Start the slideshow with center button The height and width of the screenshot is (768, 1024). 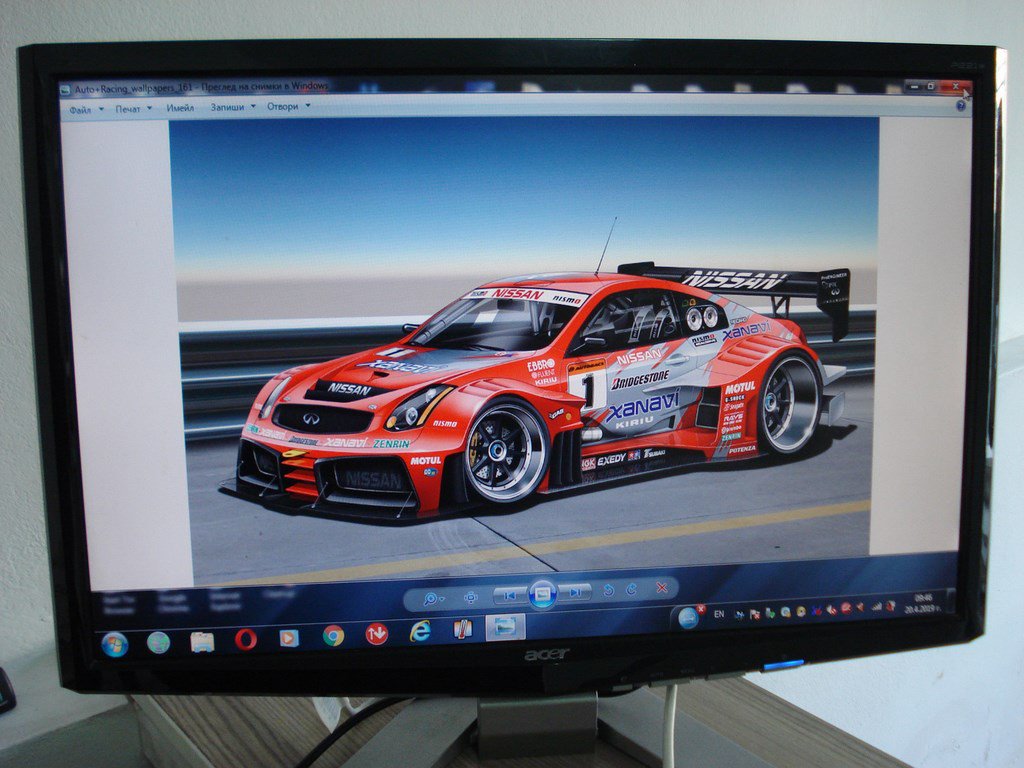542,594
